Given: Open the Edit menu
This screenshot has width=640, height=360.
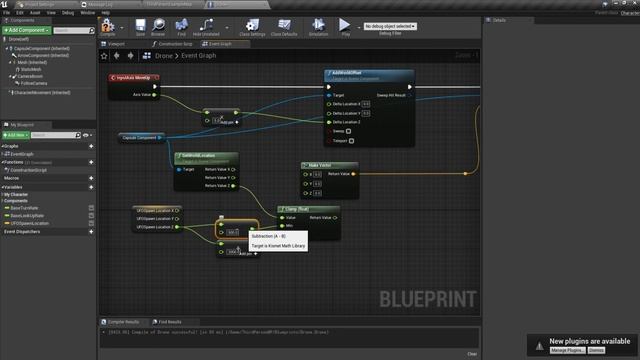Looking at the screenshot, I should [x=20, y=13].
